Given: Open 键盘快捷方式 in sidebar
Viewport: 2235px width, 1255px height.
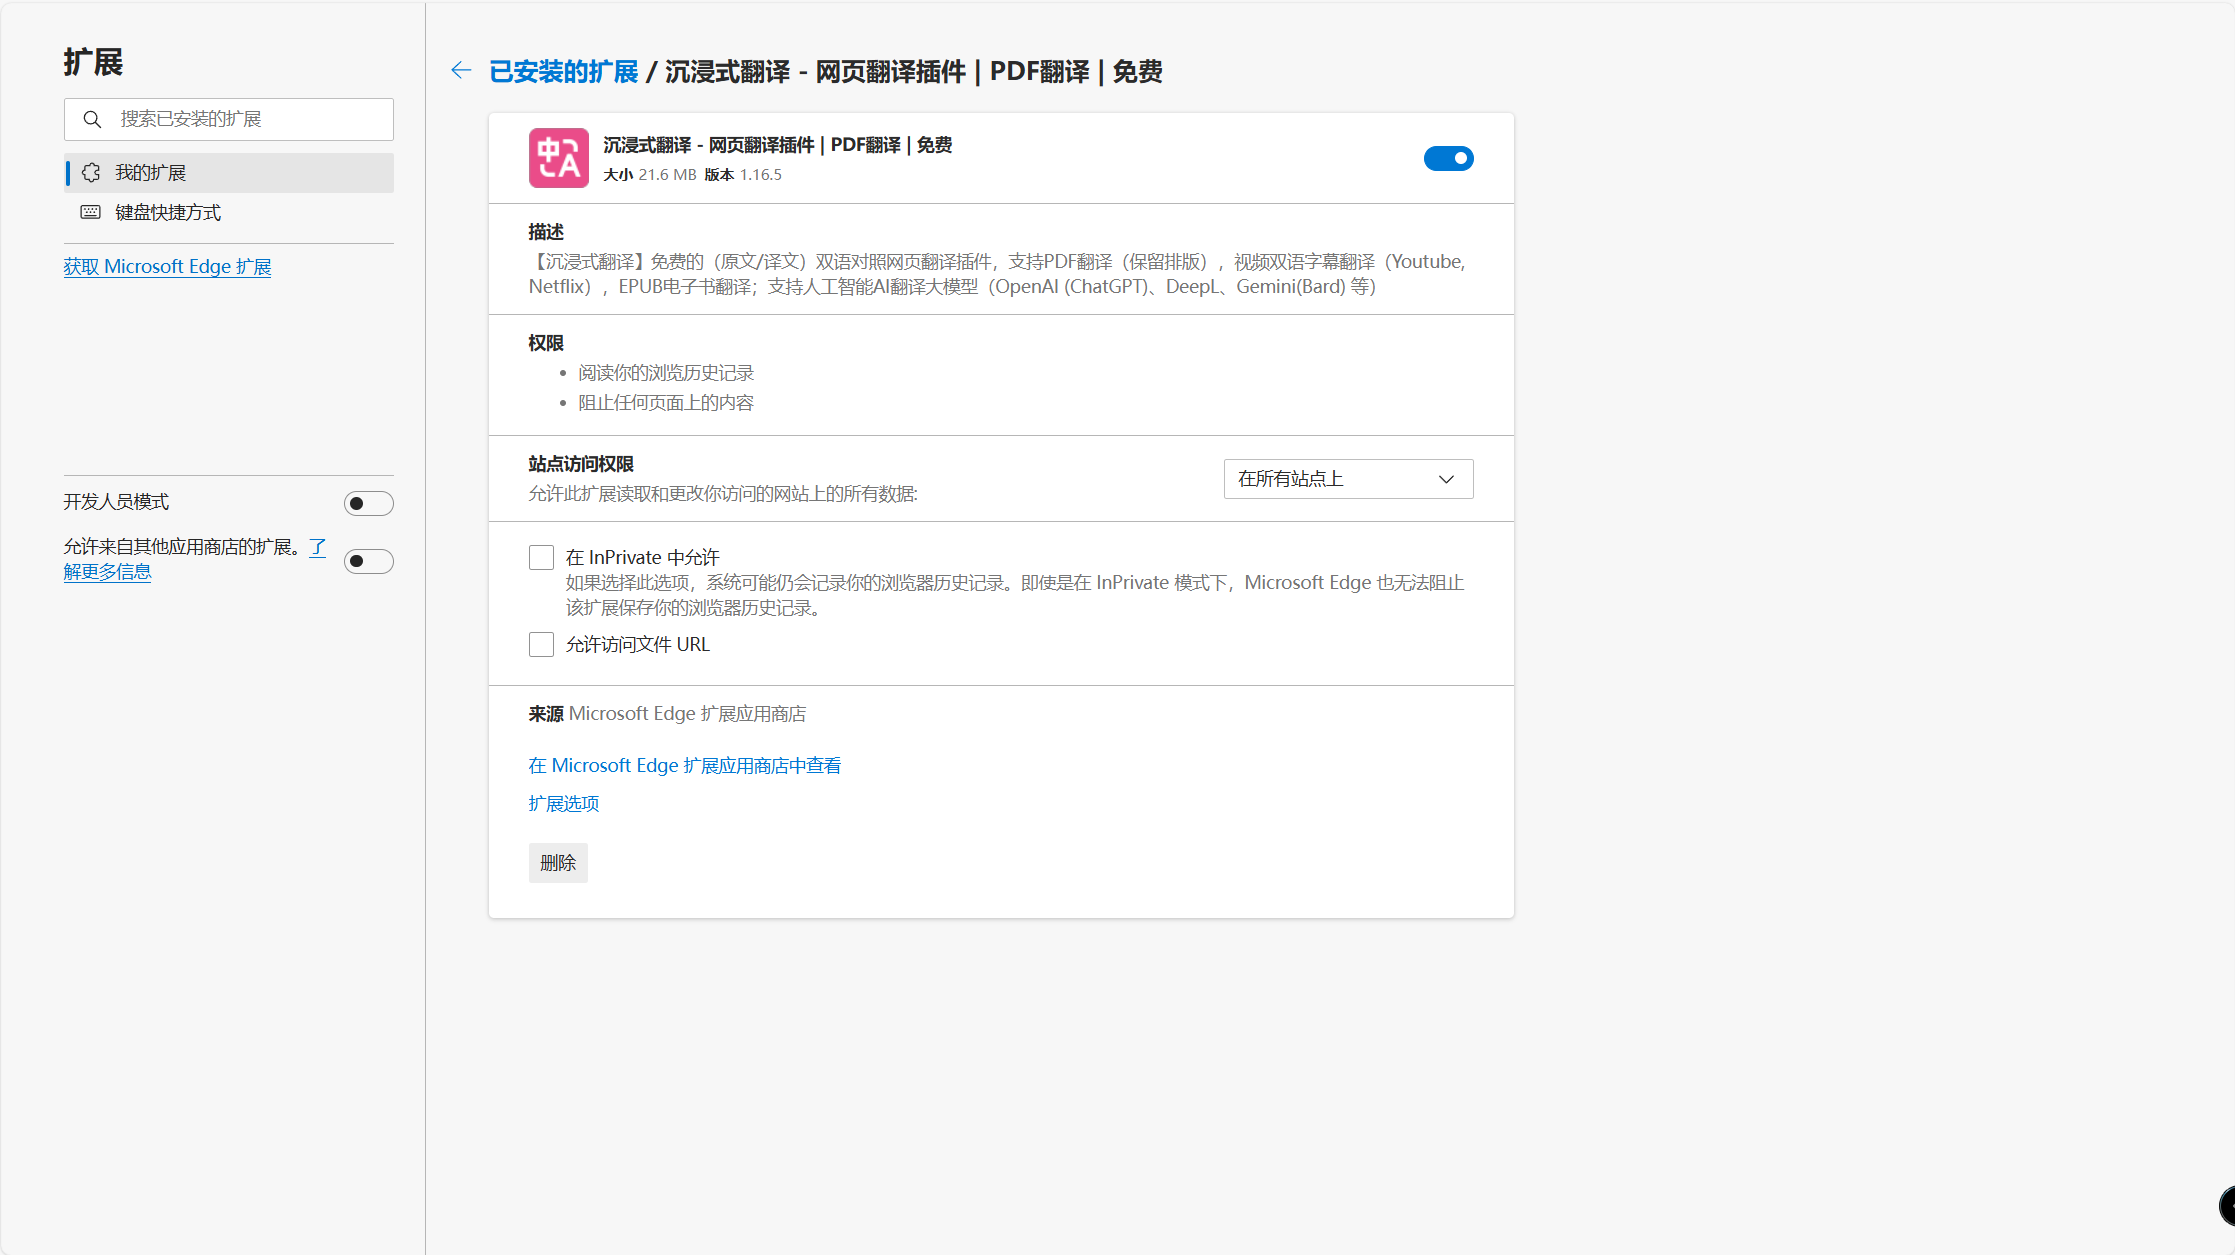Looking at the screenshot, I should click(229, 212).
